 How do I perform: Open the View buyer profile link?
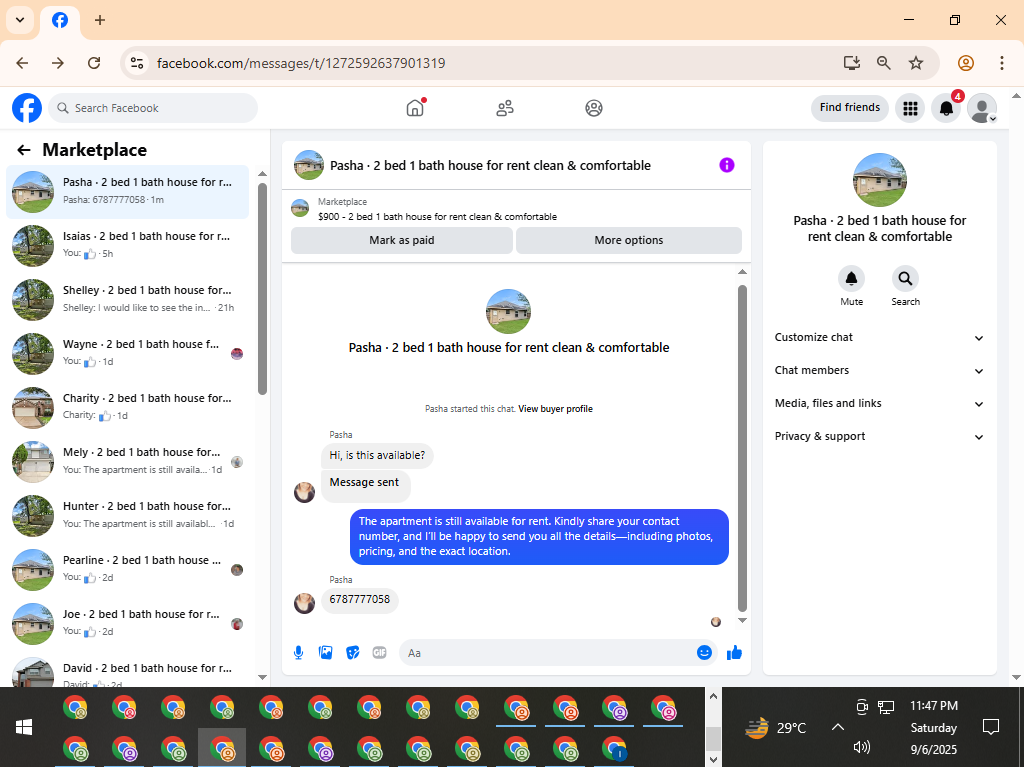[556, 409]
